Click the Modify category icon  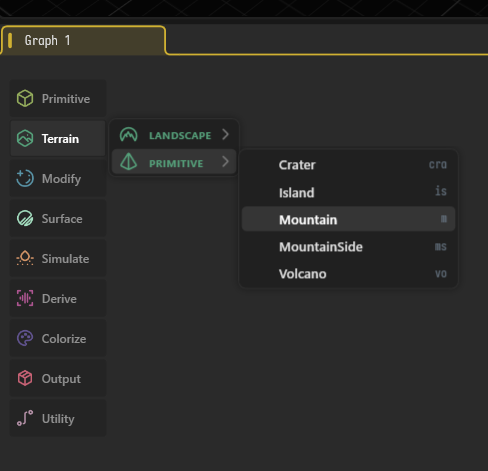click(x=25, y=178)
